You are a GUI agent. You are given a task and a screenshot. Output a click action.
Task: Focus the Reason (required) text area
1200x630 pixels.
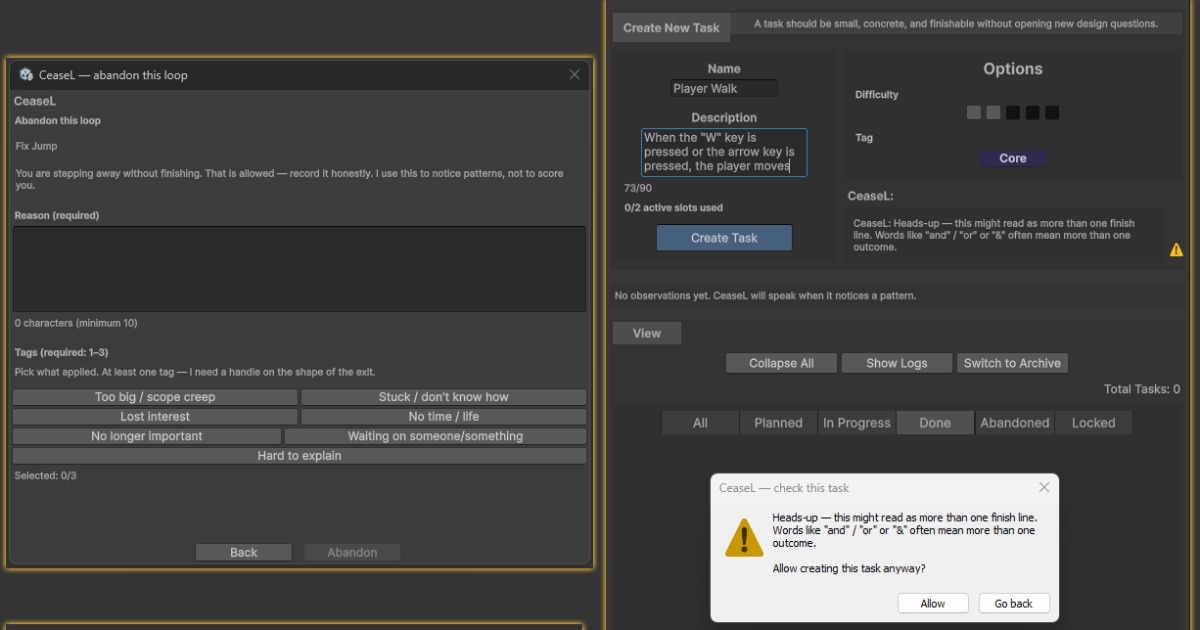[299, 269]
